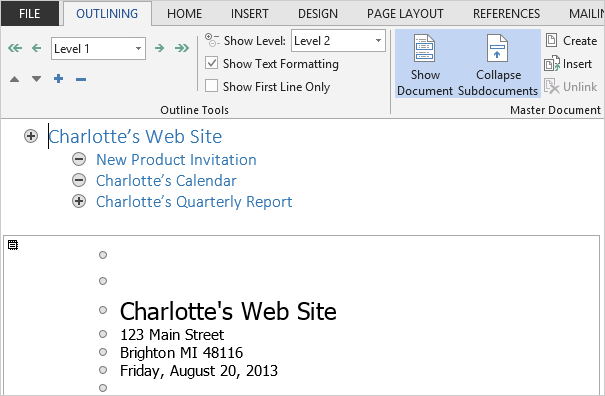This screenshot has height=396, width=605.
Task: Click the New Product Invitation heading
Action: click(x=176, y=159)
